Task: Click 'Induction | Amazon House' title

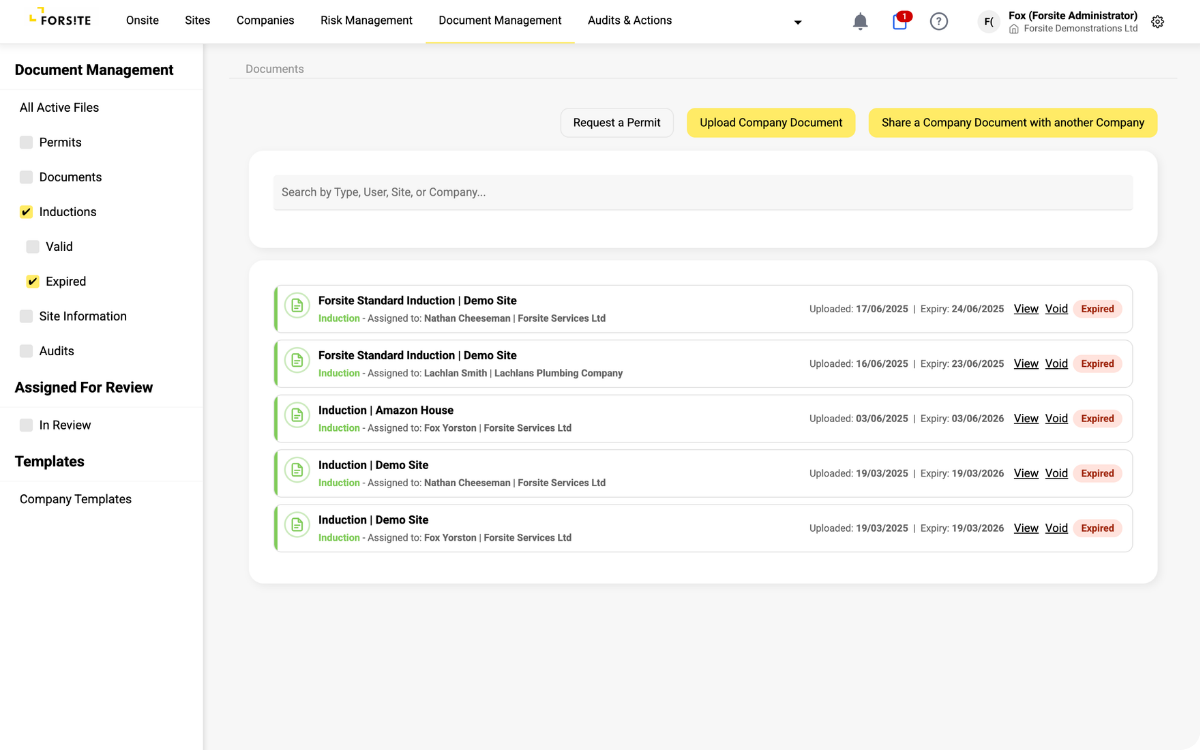Action: 386,410
